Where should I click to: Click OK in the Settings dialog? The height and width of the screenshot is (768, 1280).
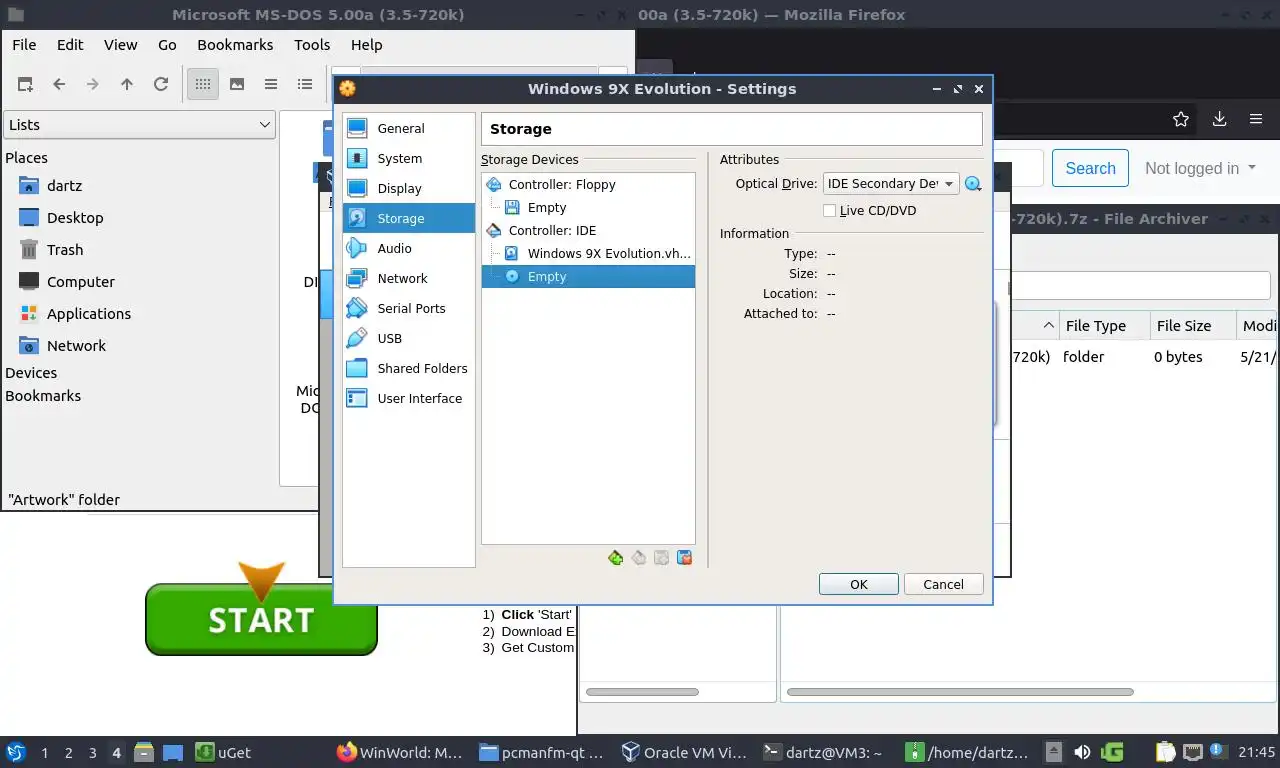[x=859, y=584]
